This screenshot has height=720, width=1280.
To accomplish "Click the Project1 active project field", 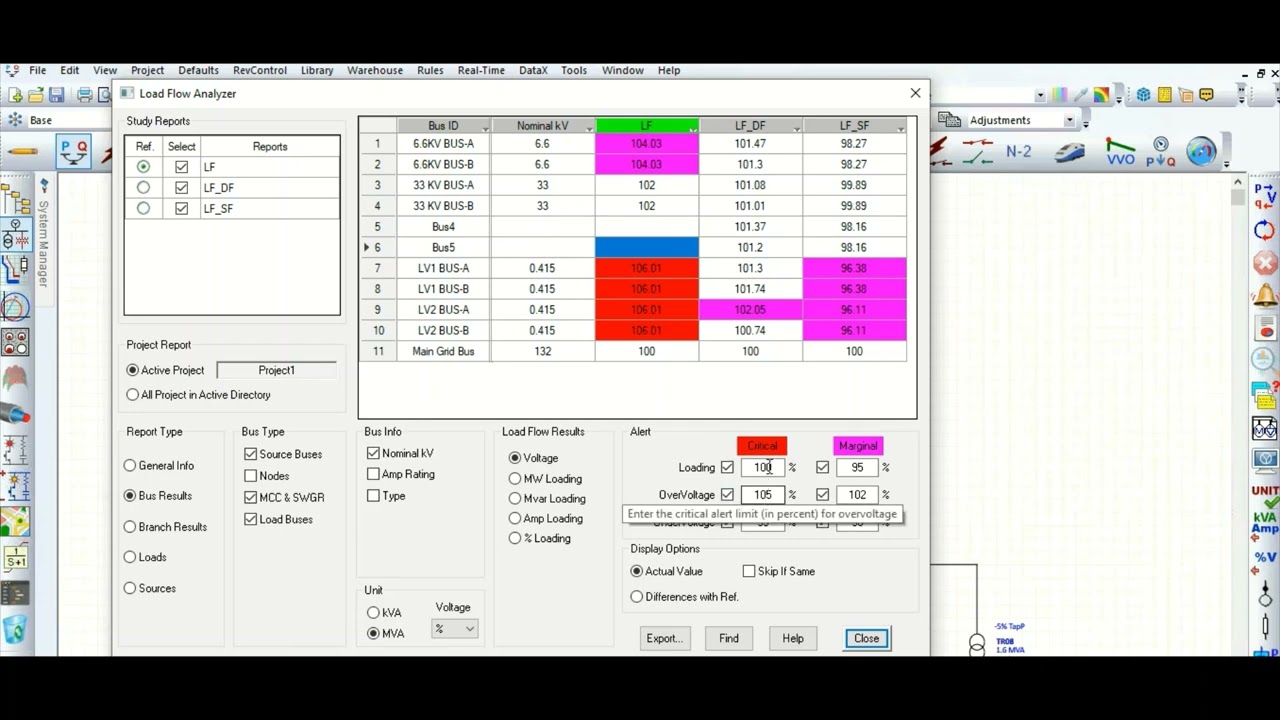I will click(276, 370).
